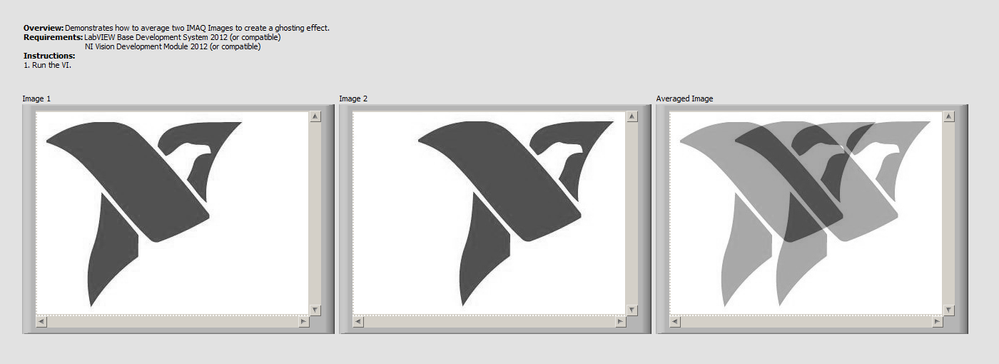999x364 pixels.
Task: Click the scroll right arrow in Image 1
Action: point(303,322)
